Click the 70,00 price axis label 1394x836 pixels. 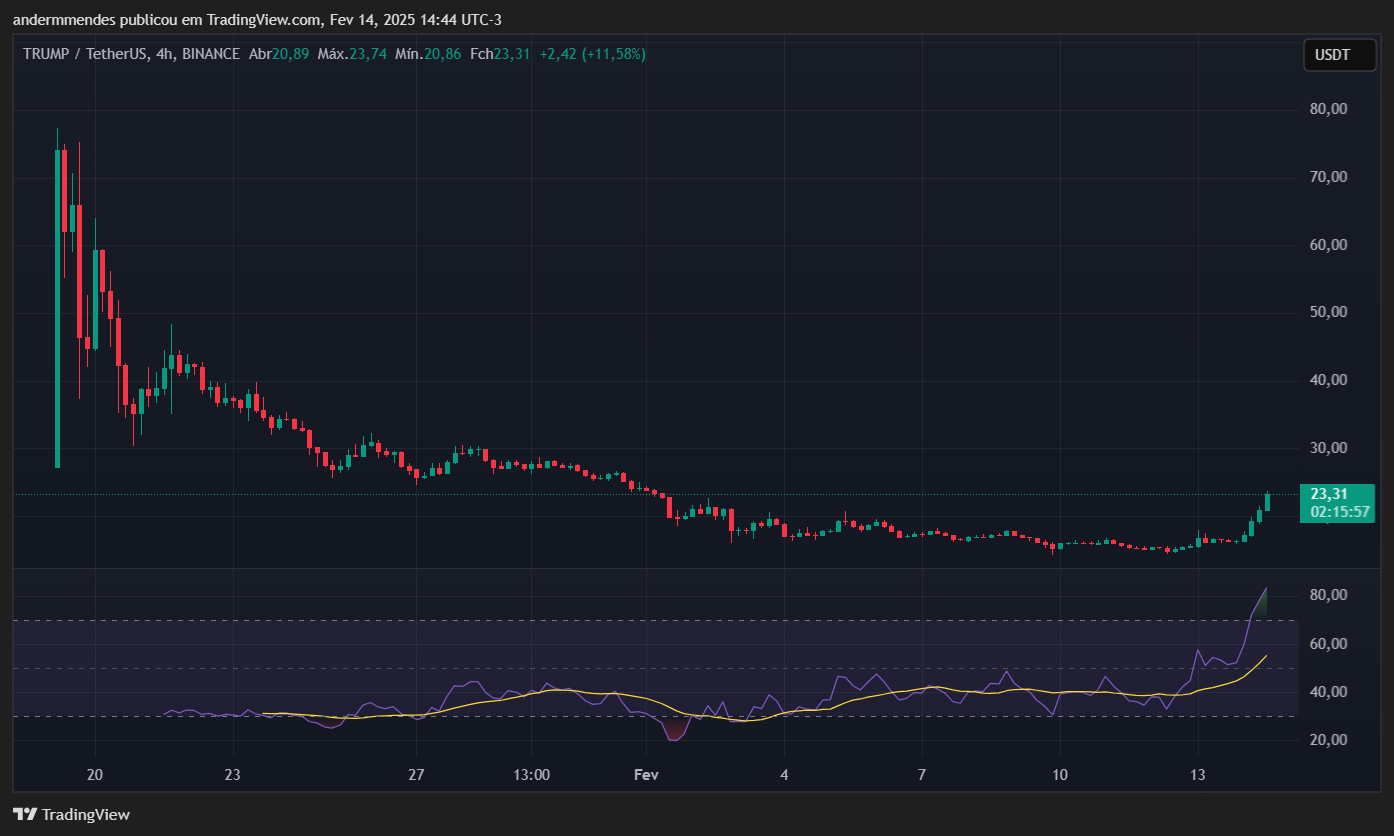(1329, 177)
